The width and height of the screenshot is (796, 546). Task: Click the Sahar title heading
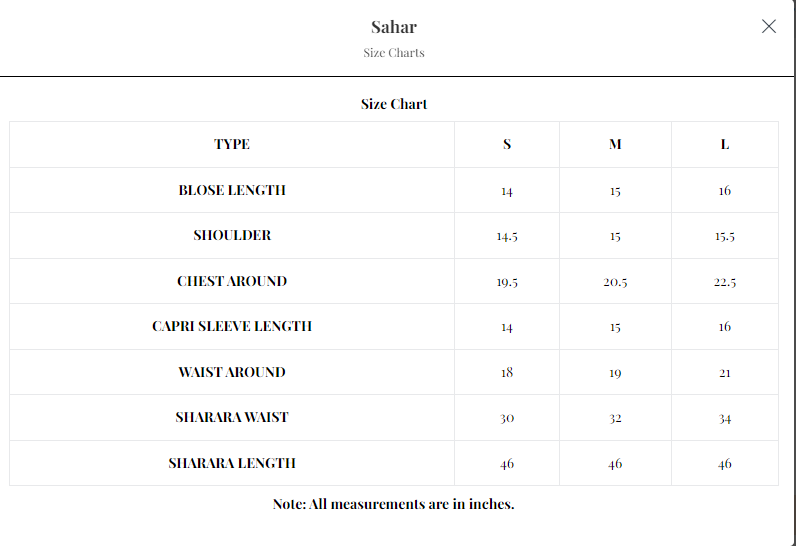pyautogui.click(x=394, y=27)
